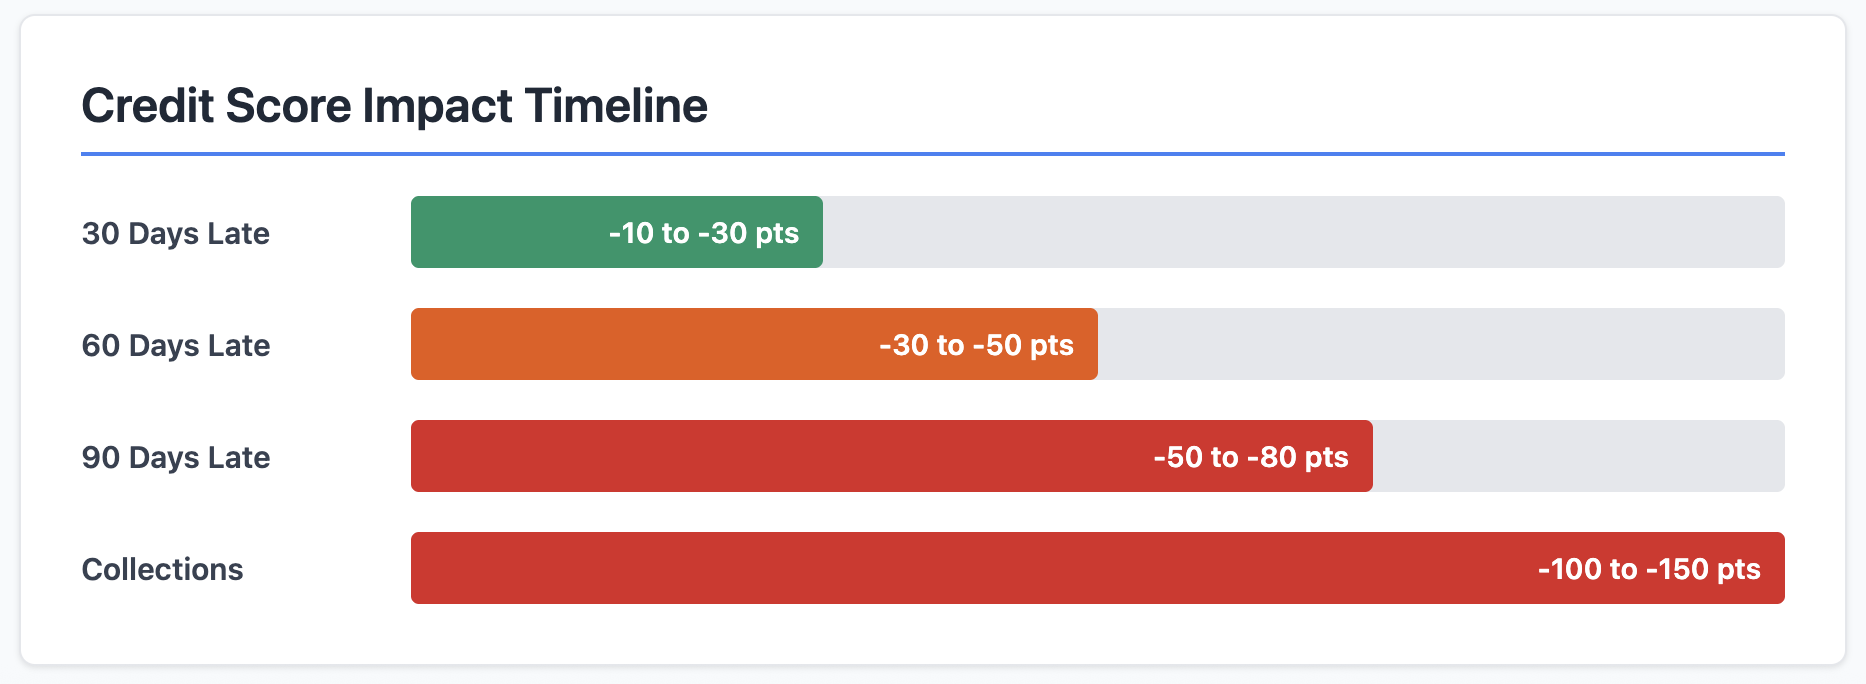
Task: Click the word 'Credit' in the title
Action: [x=148, y=106]
